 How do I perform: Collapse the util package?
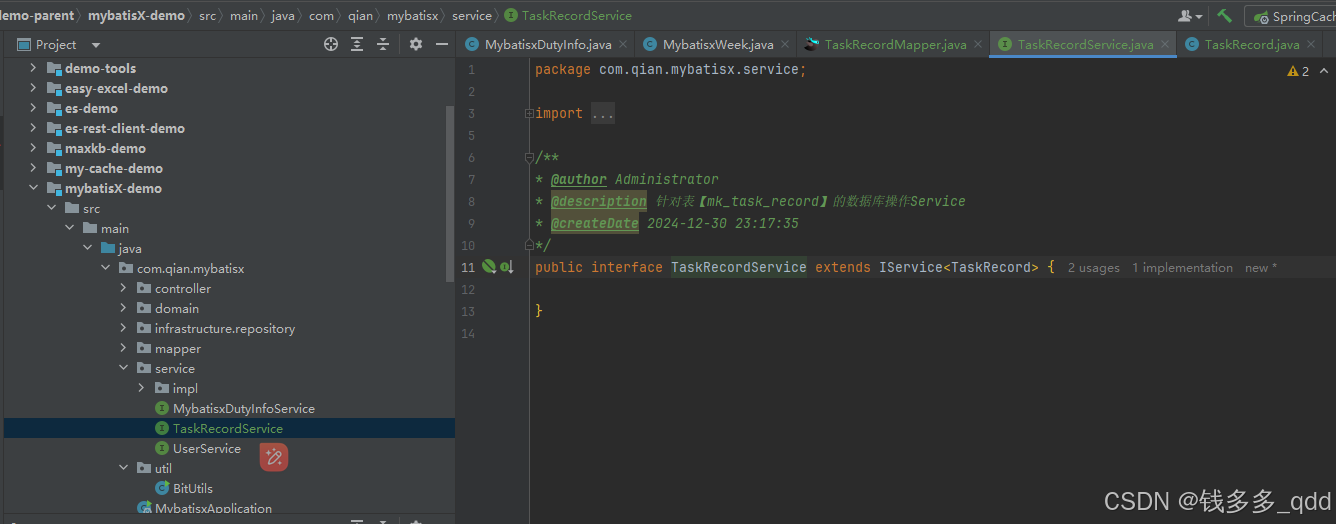(123, 468)
